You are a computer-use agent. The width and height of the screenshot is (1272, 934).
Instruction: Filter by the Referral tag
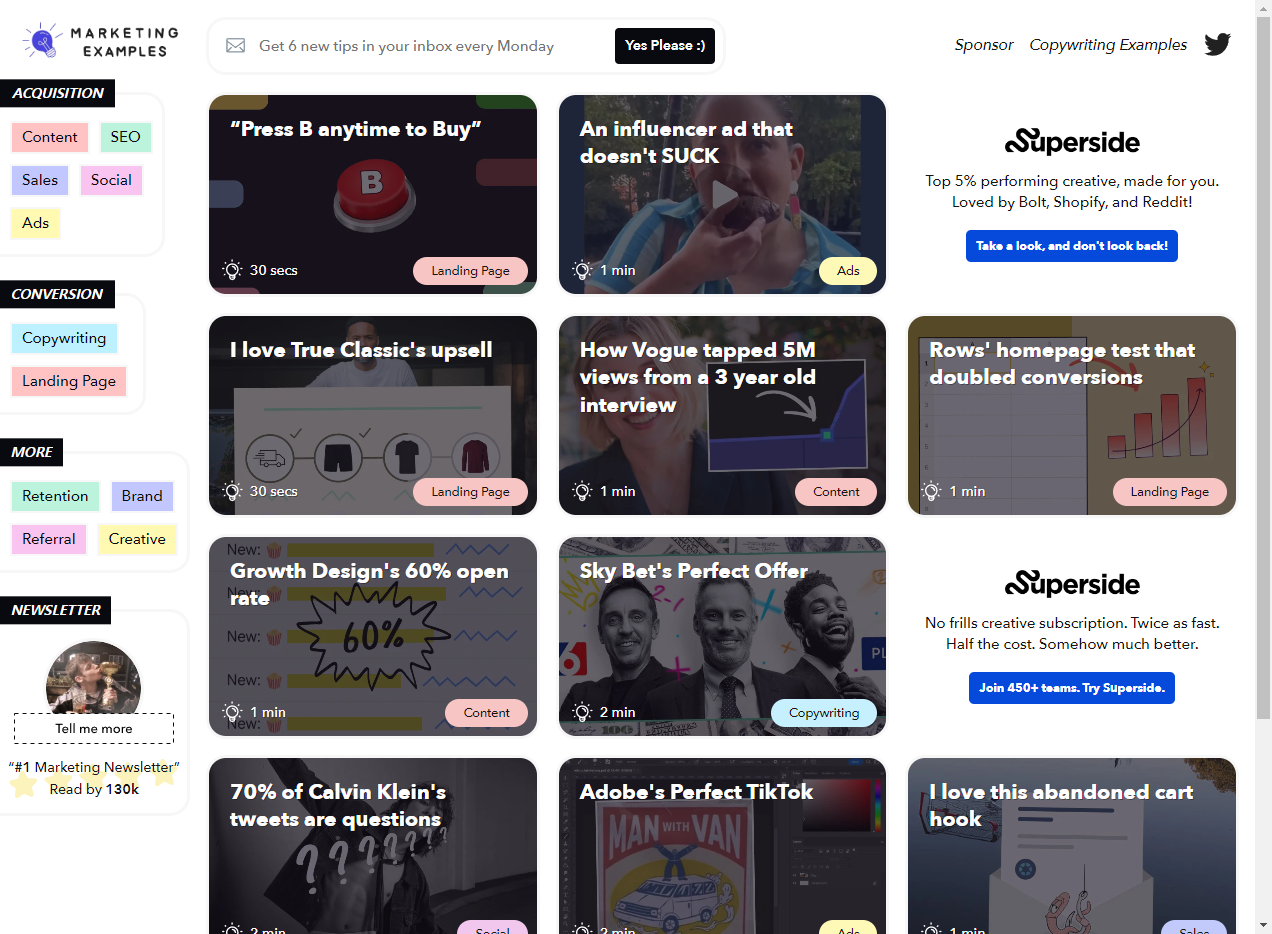click(49, 539)
